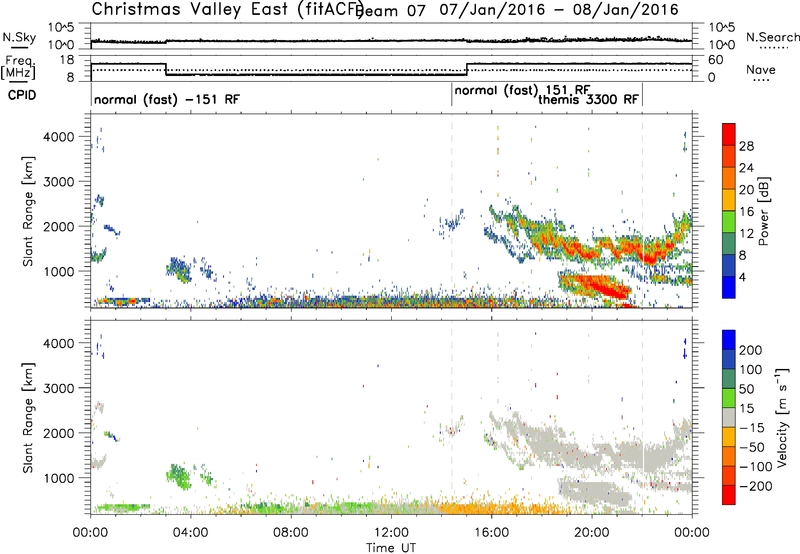Click the 'Time UT' axis title
The height and width of the screenshot is (554, 800).
[x=391, y=548]
